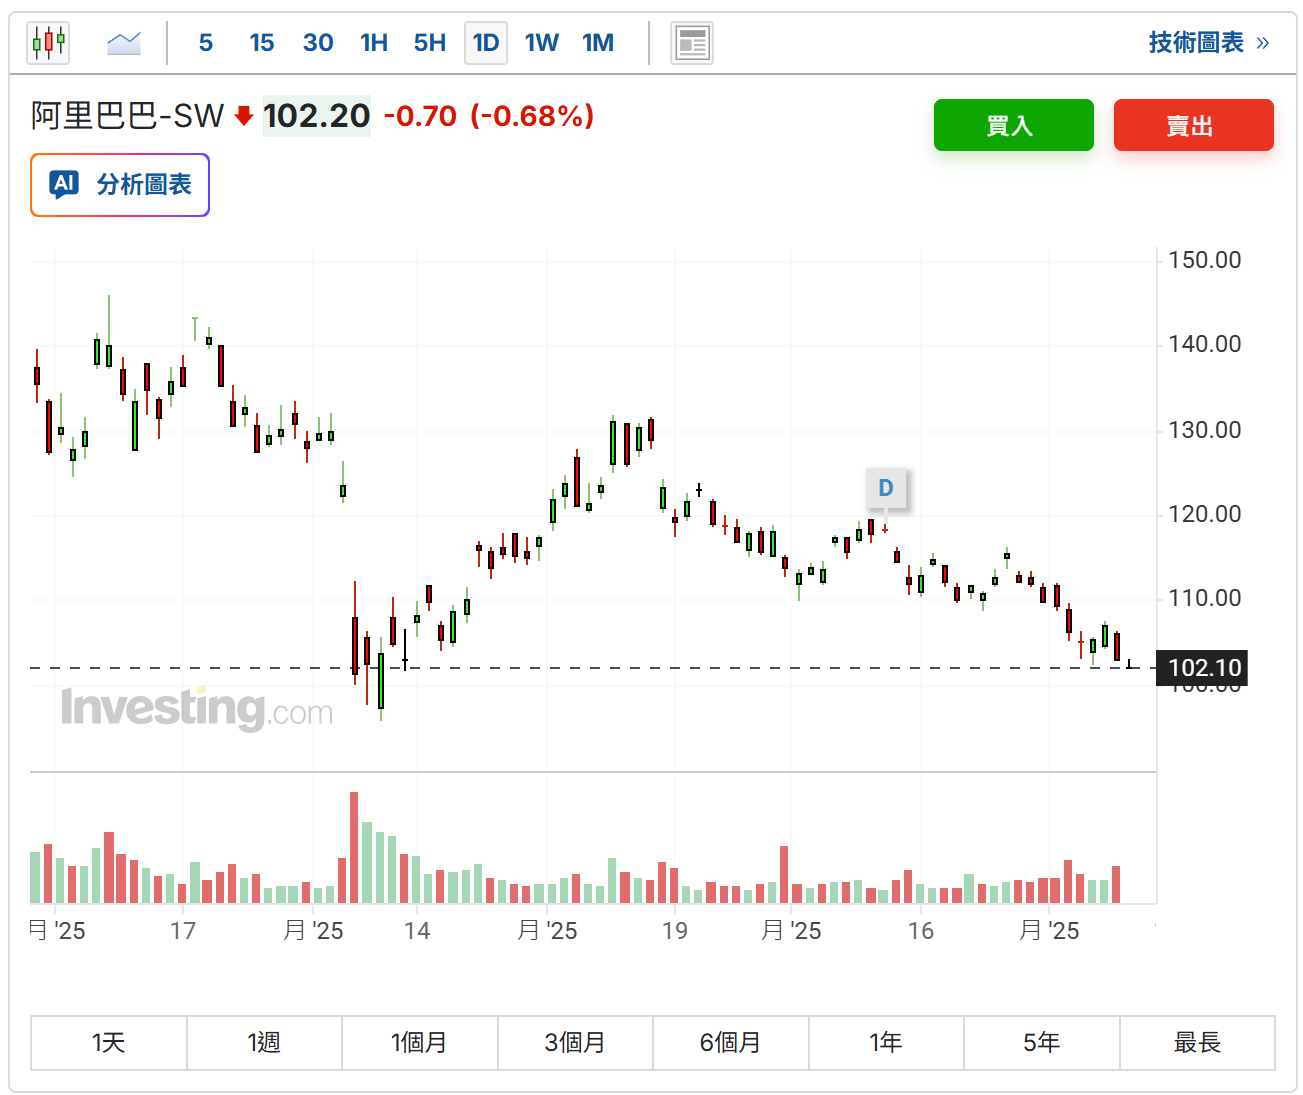Click the 14 date label on axis
The height and width of the screenshot is (1095, 1303).
(417, 931)
